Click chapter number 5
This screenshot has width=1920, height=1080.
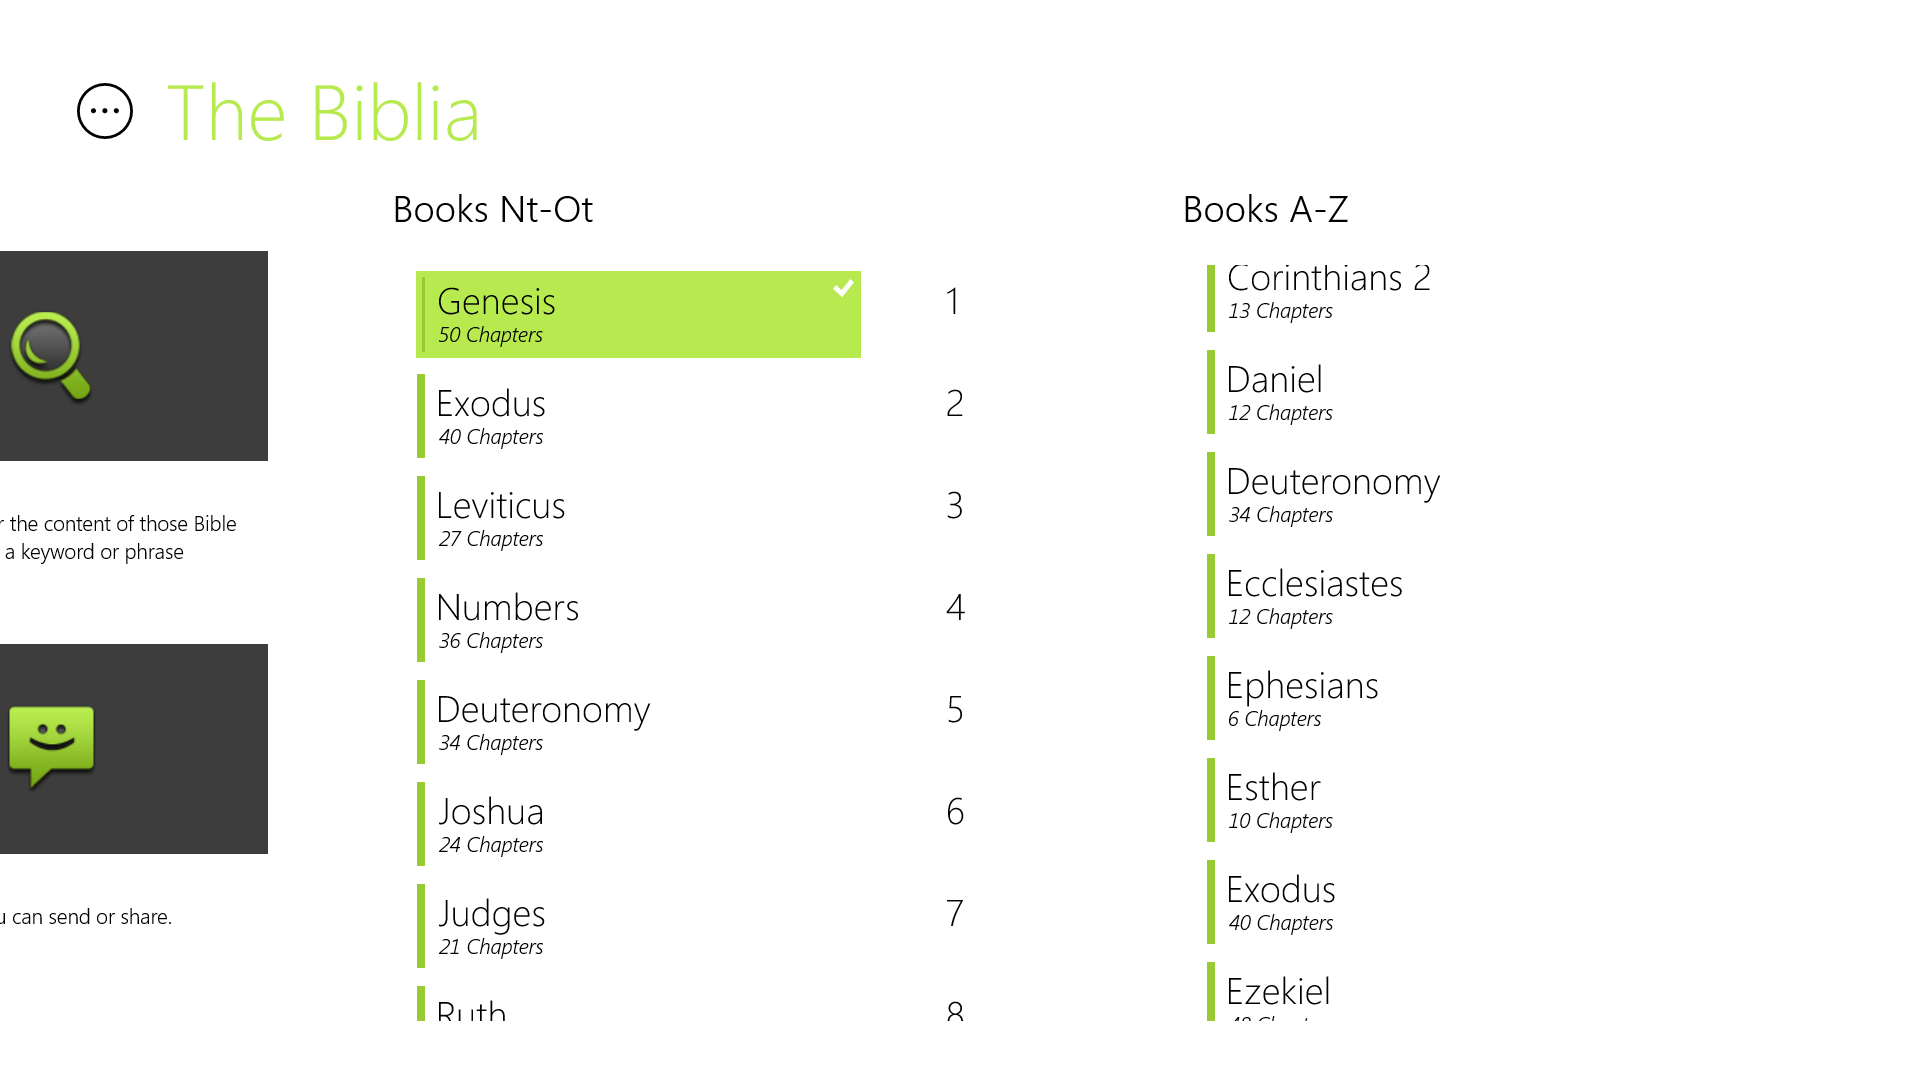pos(955,710)
